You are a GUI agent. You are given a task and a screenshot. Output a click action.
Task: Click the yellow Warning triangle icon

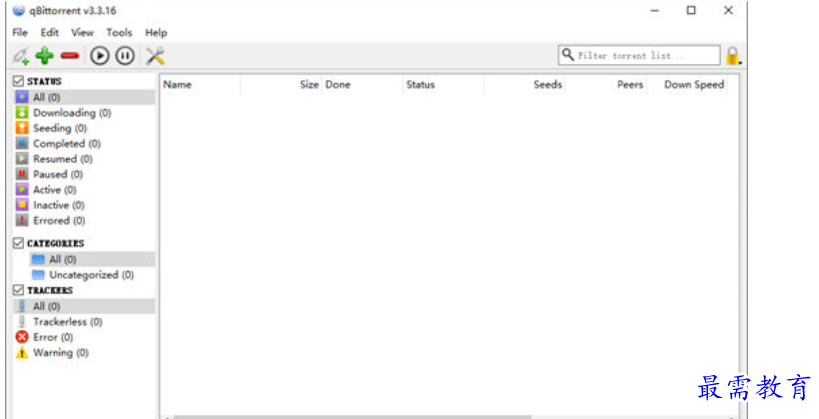pos(22,353)
